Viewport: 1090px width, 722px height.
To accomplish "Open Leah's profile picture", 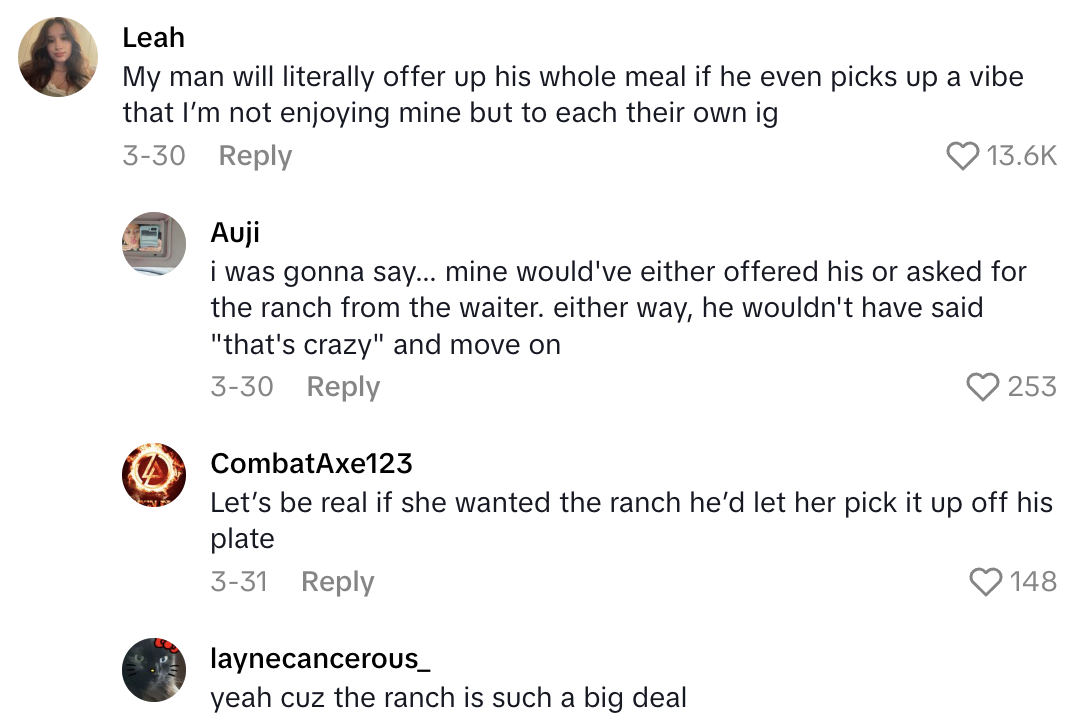I will pyautogui.click(x=58, y=57).
